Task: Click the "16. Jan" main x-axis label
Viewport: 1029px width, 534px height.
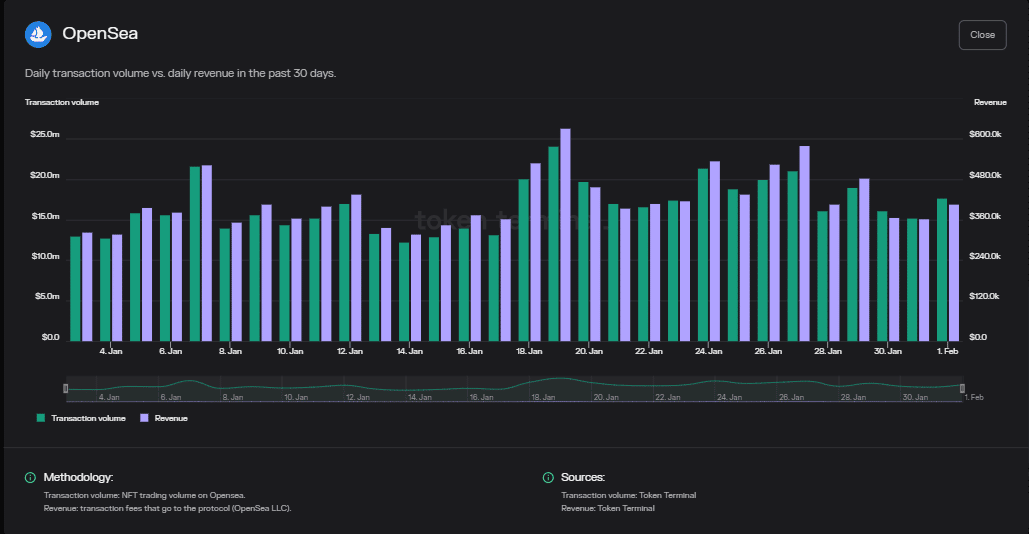Action: coord(469,352)
